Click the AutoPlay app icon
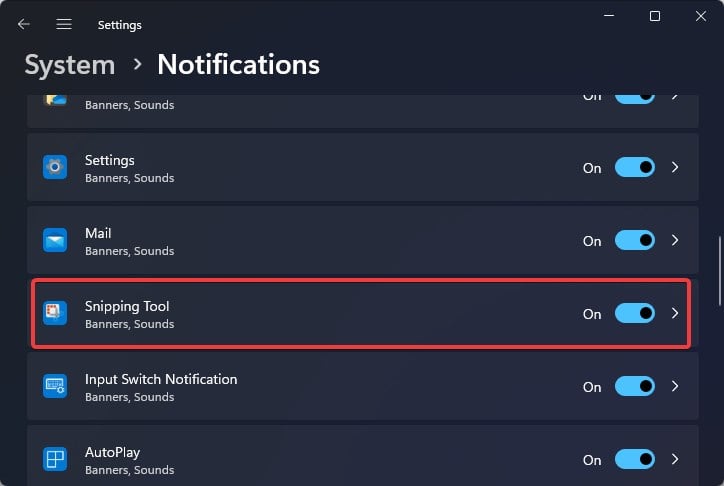Image resolution: width=724 pixels, height=486 pixels. 54,460
